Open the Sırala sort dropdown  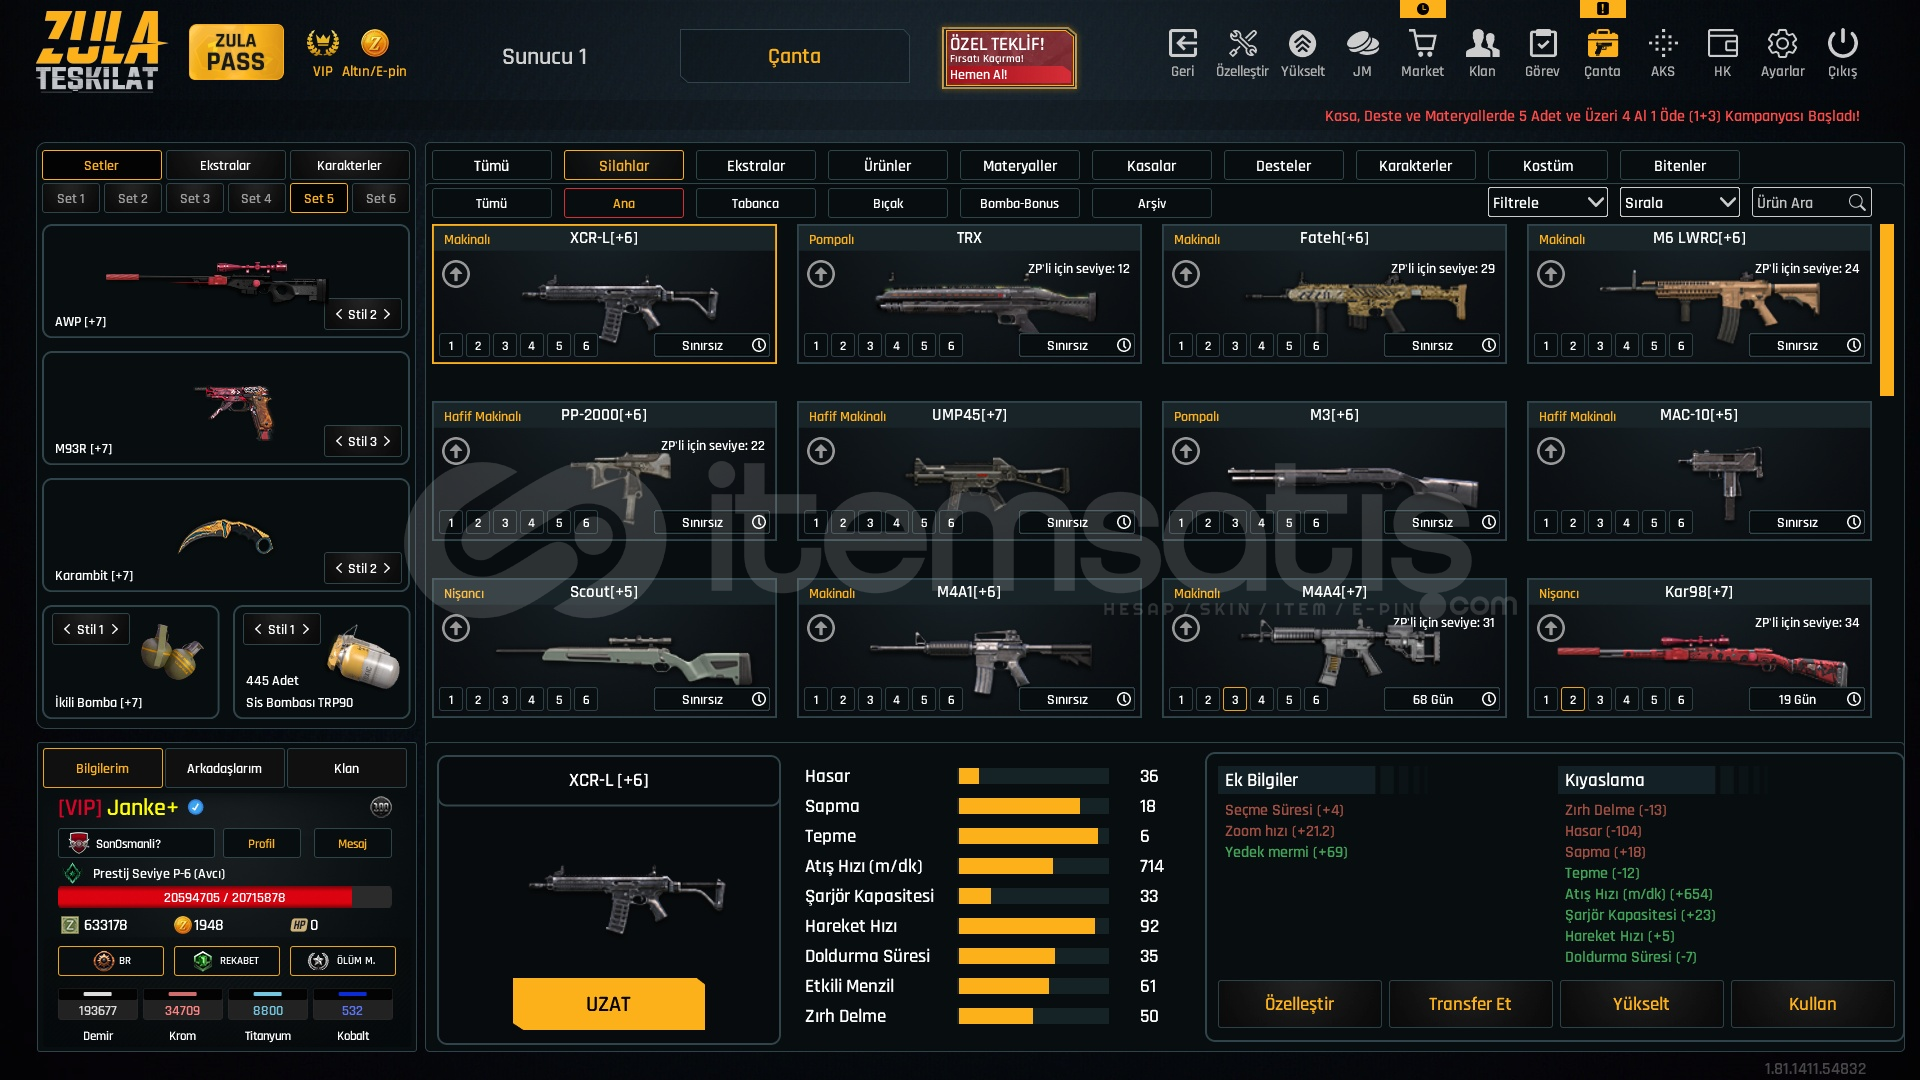coord(1679,203)
